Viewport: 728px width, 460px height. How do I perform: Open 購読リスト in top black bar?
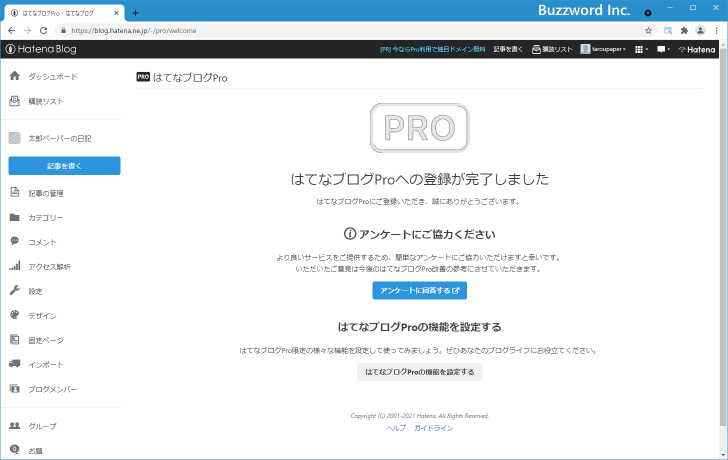[552, 49]
